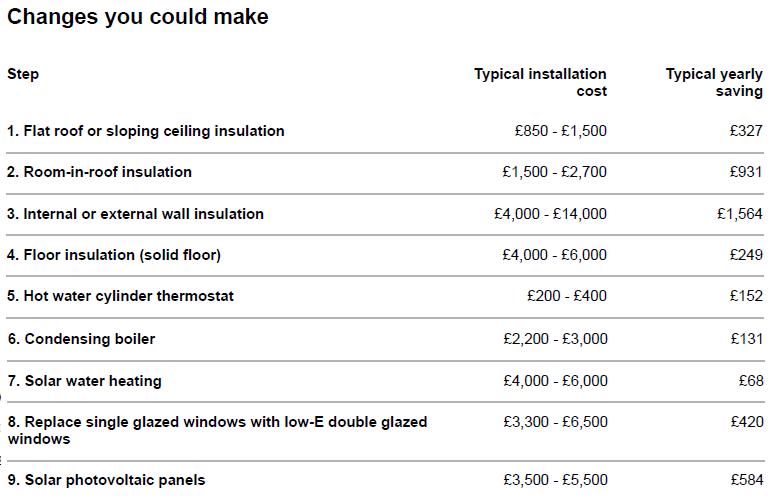The image size is (781, 502).
Task: Click the £584 yearly saving value
Action: 746,480
